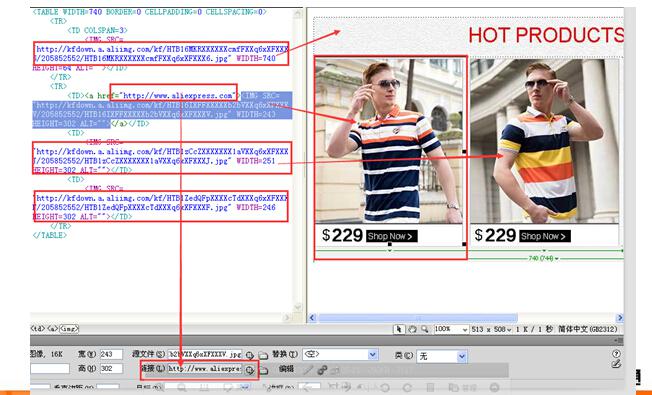This screenshot has width=652, height=395.
Task: Click point-to-file icon beside link field
Action: 249,370
